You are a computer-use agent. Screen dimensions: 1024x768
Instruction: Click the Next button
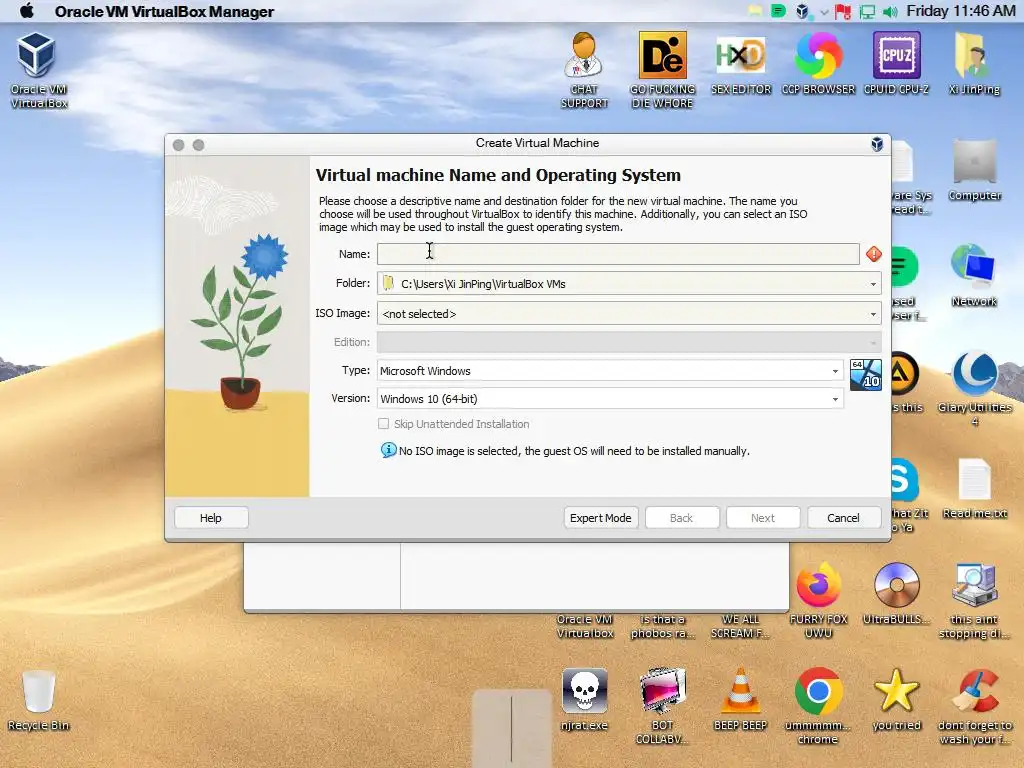click(763, 518)
